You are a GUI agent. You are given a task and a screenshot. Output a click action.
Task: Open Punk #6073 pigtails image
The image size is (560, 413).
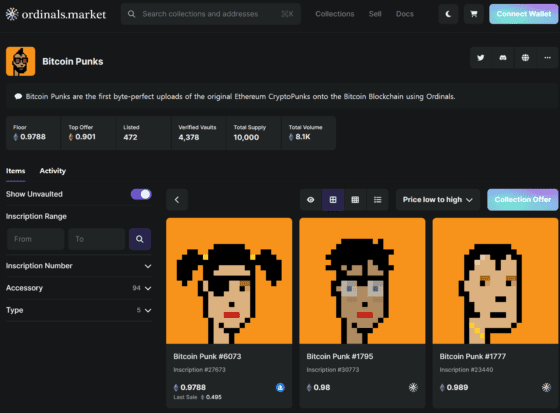pos(229,281)
